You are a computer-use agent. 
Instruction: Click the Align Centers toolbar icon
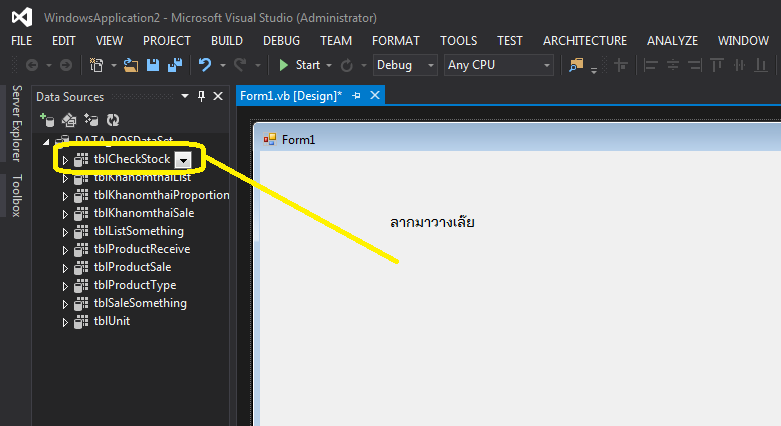click(x=673, y=65)
